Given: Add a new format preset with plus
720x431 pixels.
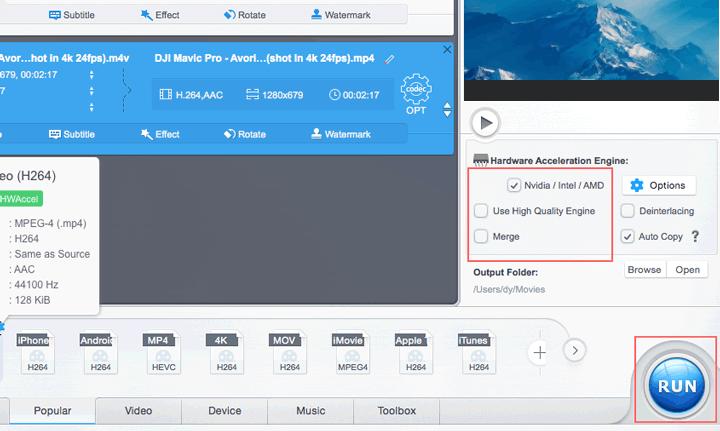Looking at the screenshot, I should 540,353.
